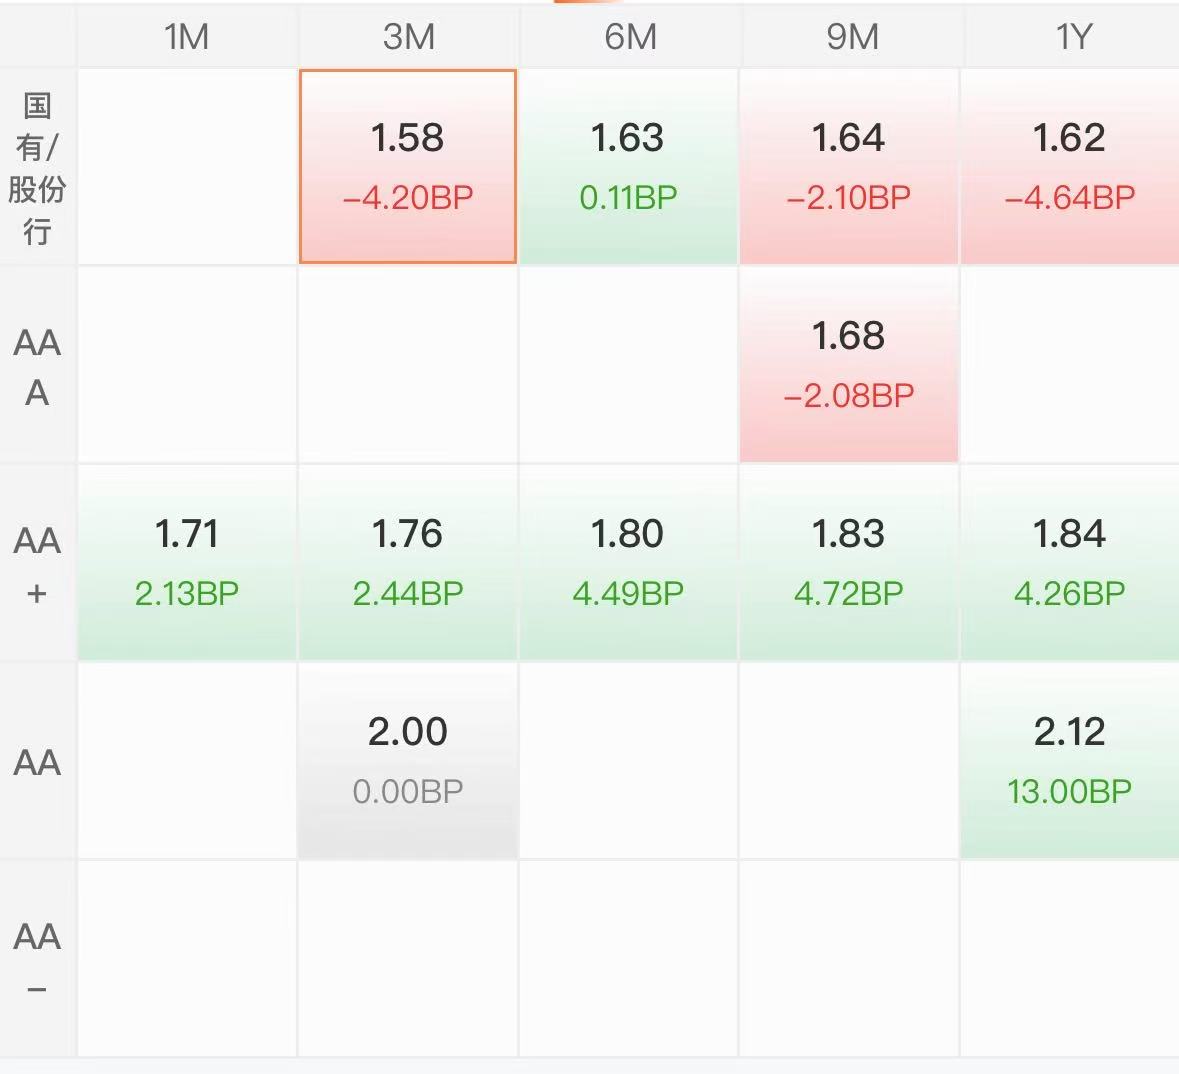Select the 国有/股份行 row label
The height and width of the screenshot is (1074, 1179).
(38, 167)
